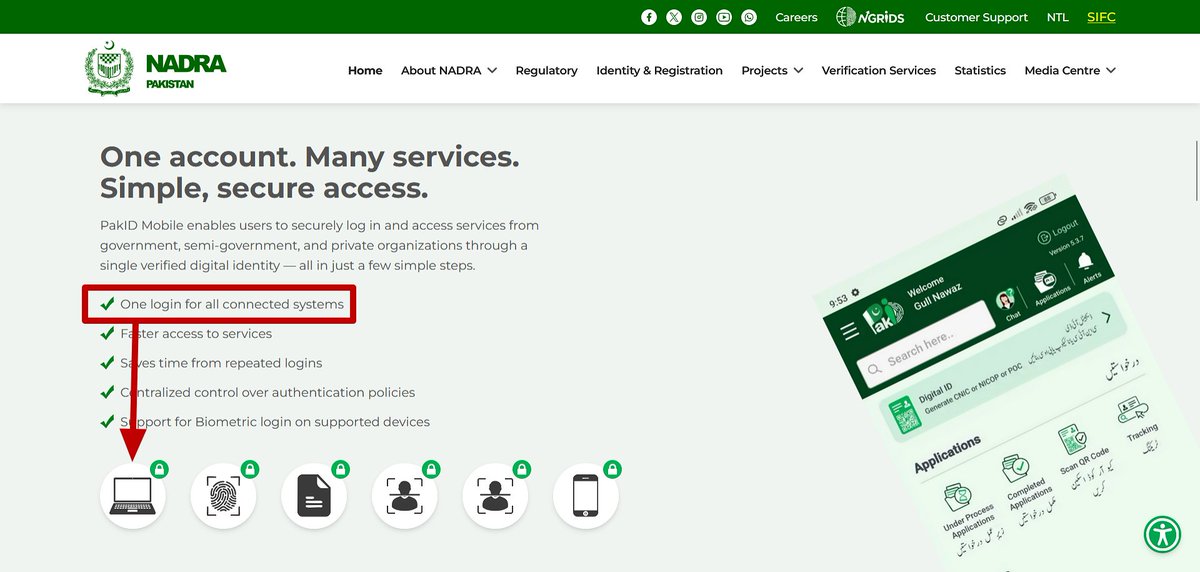Expand the Projects dropdown menu
Viewport: 1200px width, 572px height.
tap(772, 71)
